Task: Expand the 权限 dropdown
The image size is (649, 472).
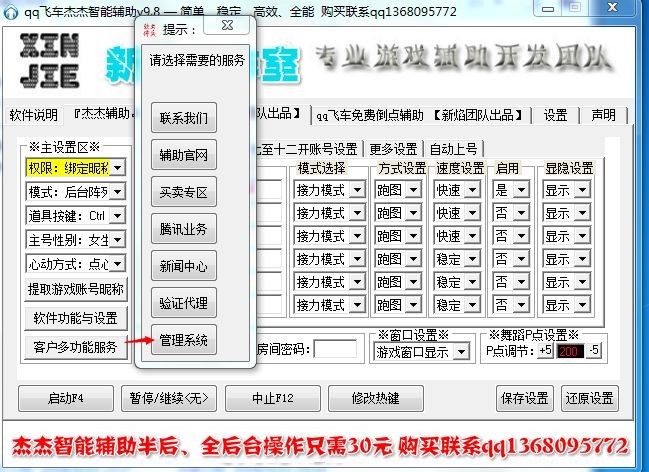Action: (x=118, y=168)
